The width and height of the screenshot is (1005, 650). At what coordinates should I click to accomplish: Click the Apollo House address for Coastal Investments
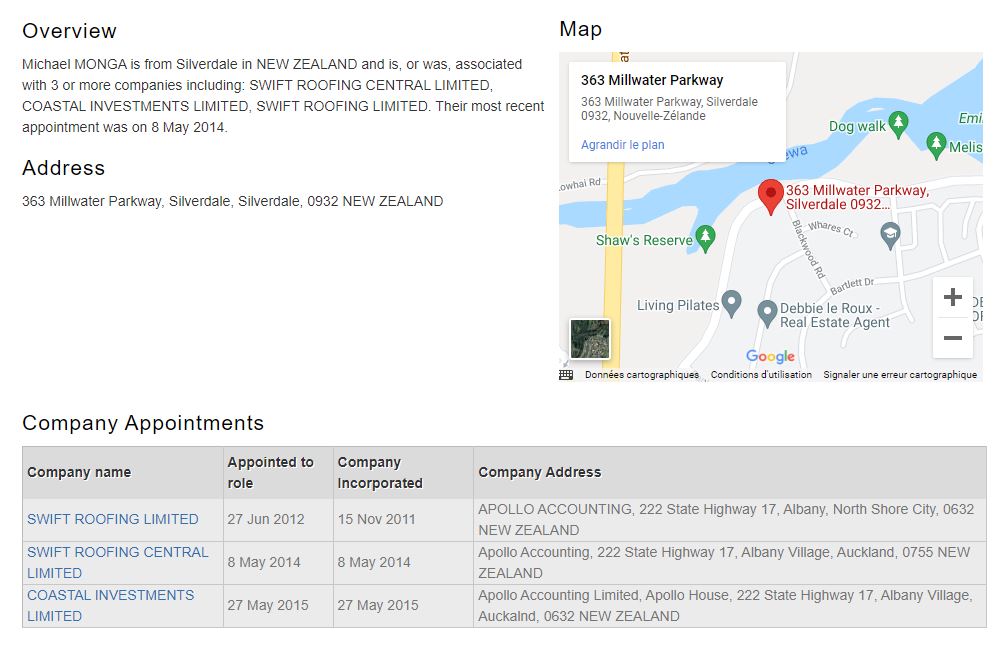coord(726,605)
